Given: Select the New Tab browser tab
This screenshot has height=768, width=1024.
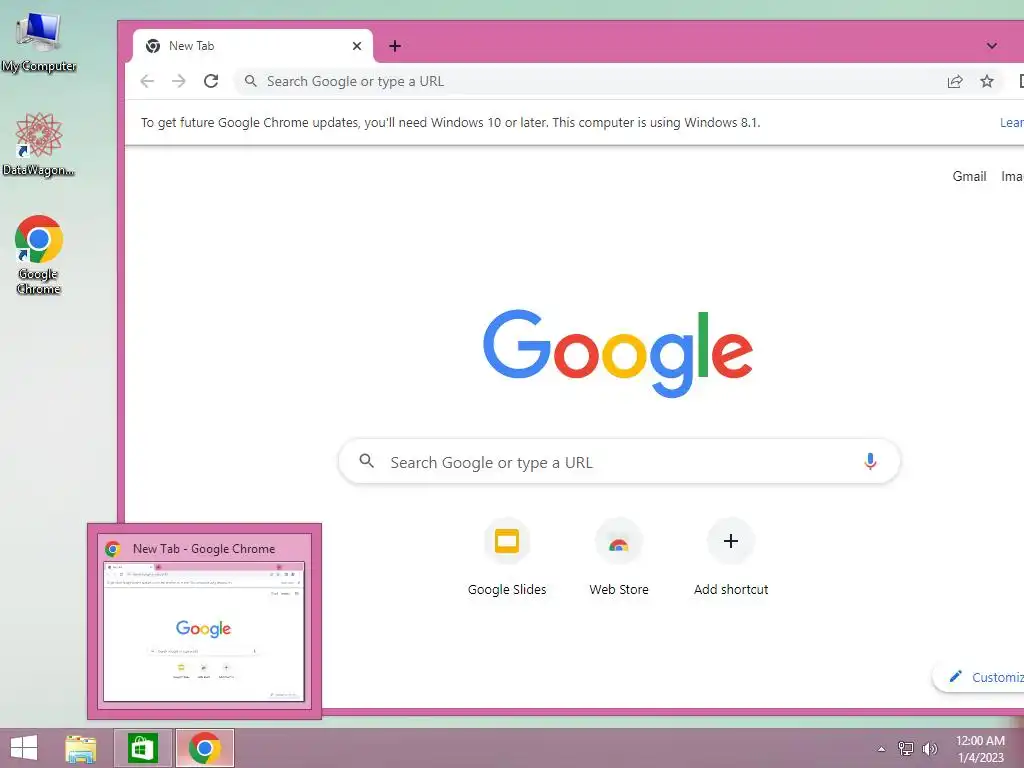Looking at the screenshot, I should pos(253,46).
